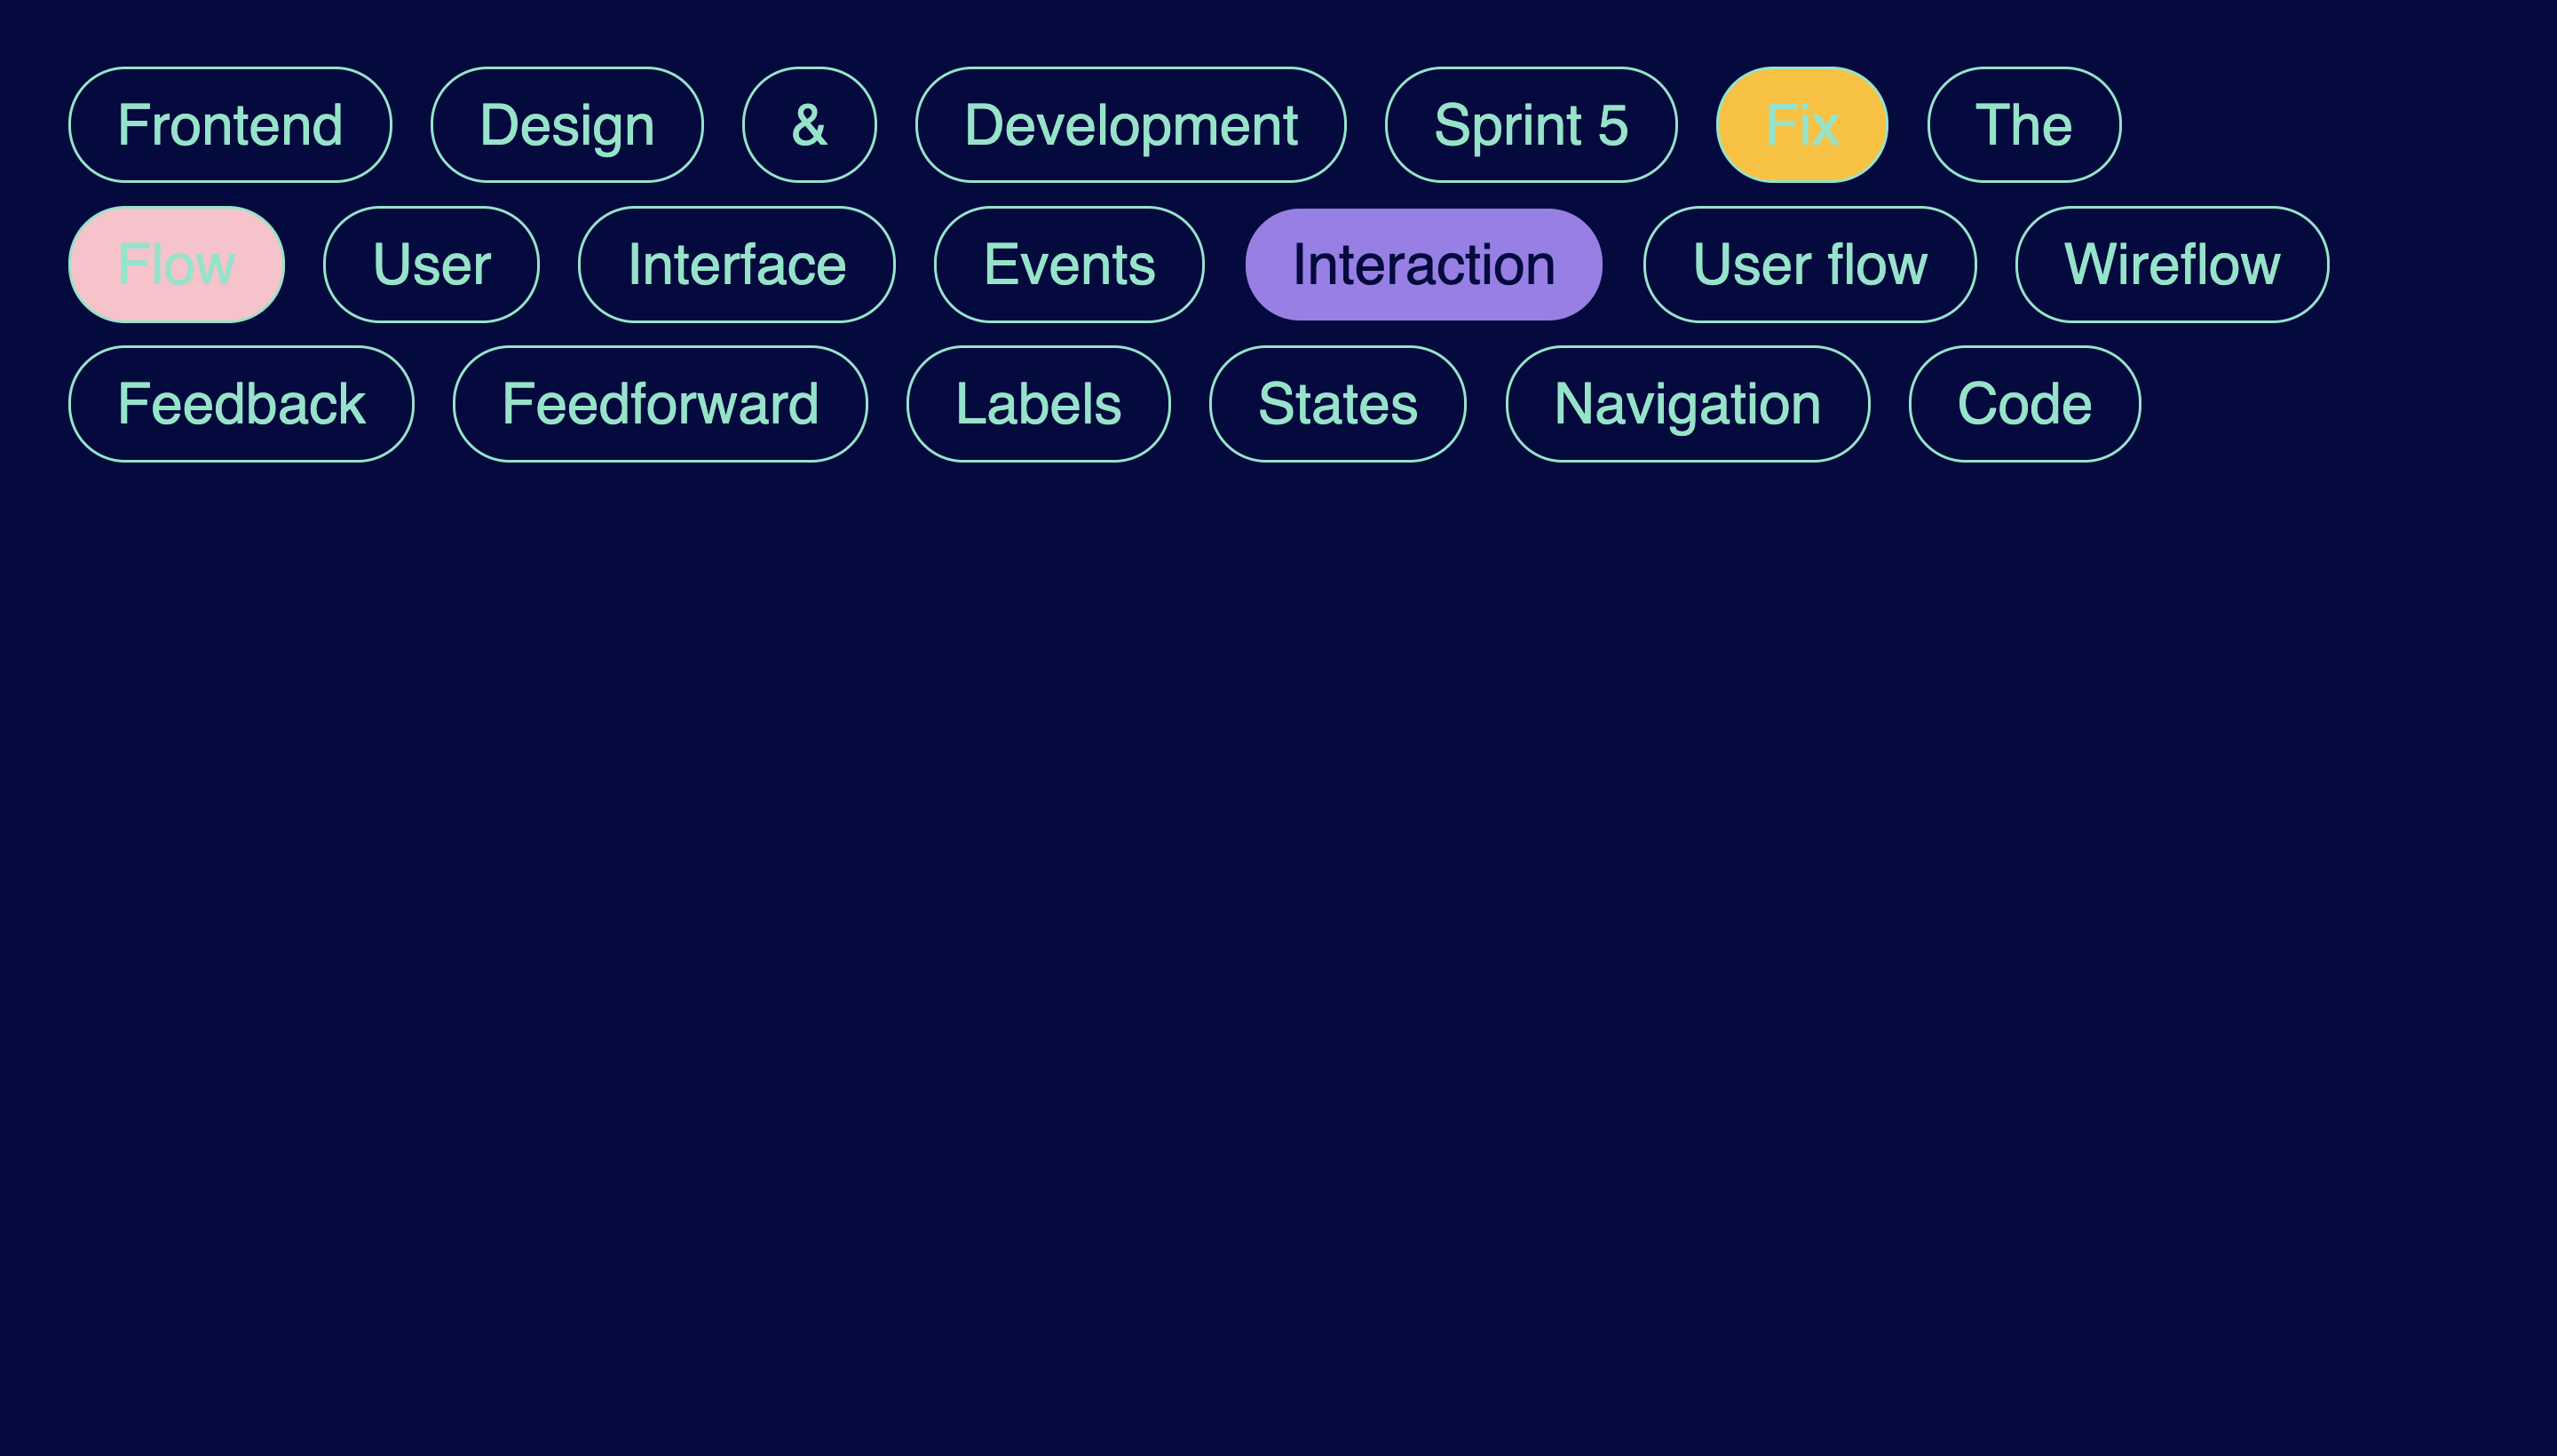The width and height of the screenshot is (2557, 1456).
Task: Select the tag labeled The
Action: coord(2022,124)
